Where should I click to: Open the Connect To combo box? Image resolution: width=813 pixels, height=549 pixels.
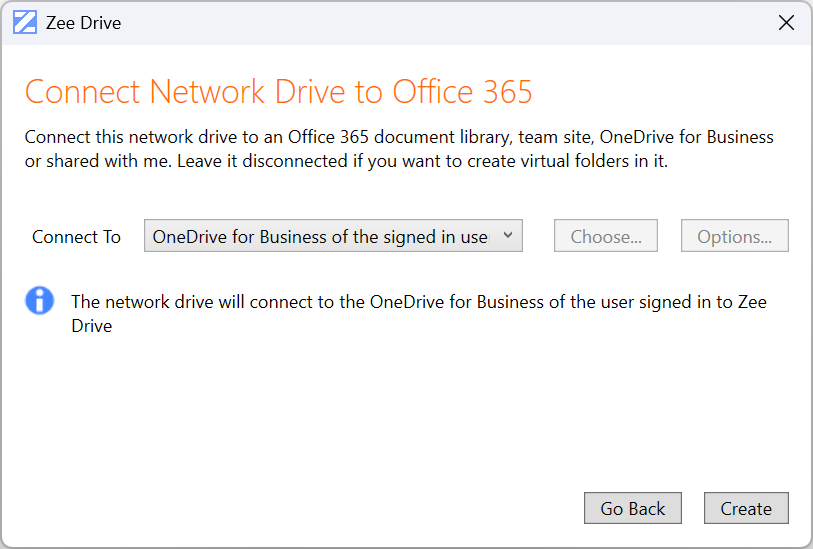[x=333, y=237]
